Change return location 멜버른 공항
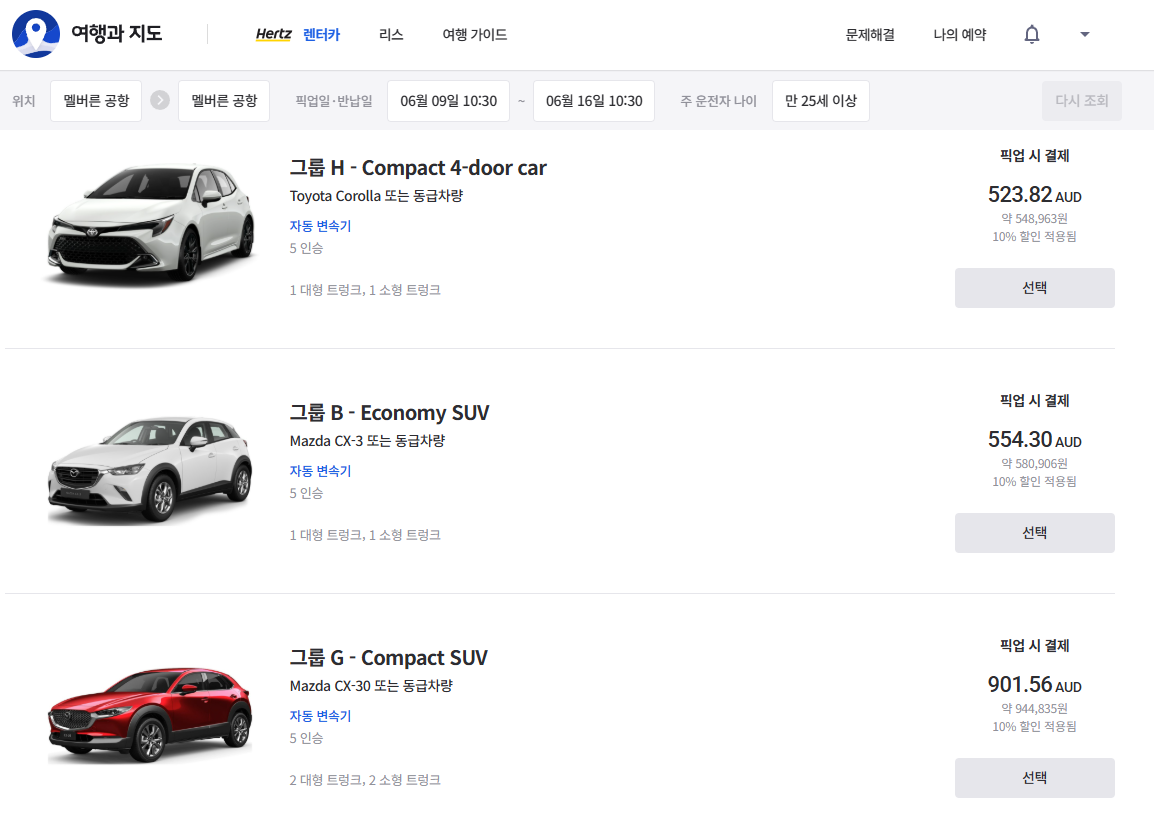Image resolution: width=1154 pixels, height=831 pixels. tap(224, 101)
